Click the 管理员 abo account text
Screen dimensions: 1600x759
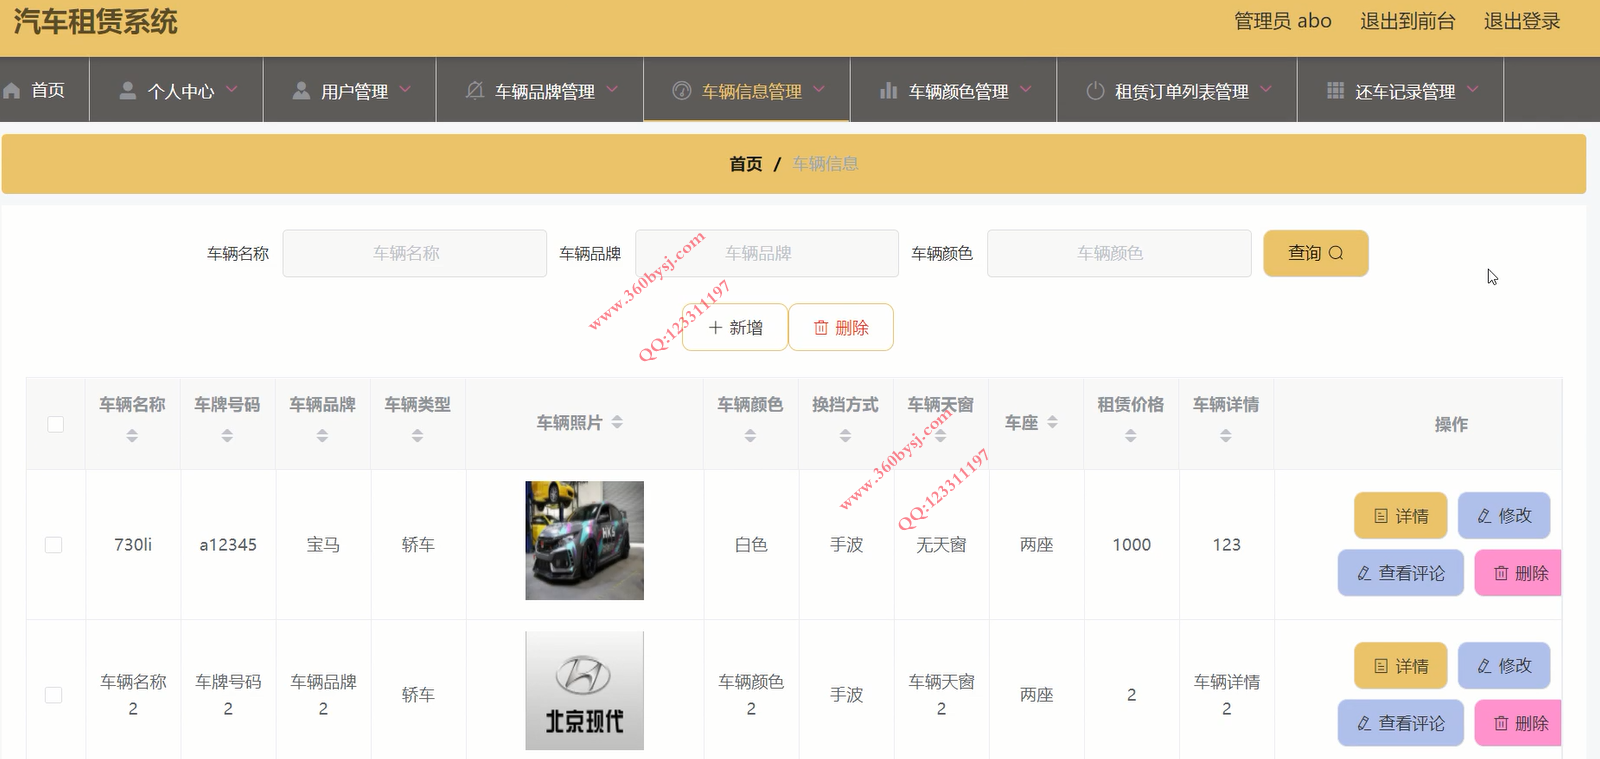click(x=1283, y=21)
